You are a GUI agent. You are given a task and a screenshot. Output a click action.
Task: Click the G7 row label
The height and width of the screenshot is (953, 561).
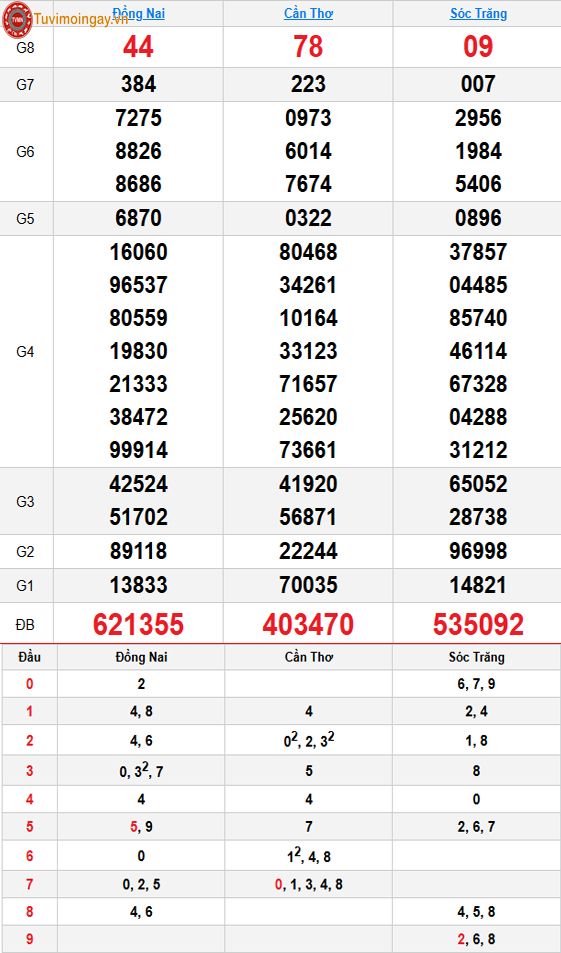point(25,84)
